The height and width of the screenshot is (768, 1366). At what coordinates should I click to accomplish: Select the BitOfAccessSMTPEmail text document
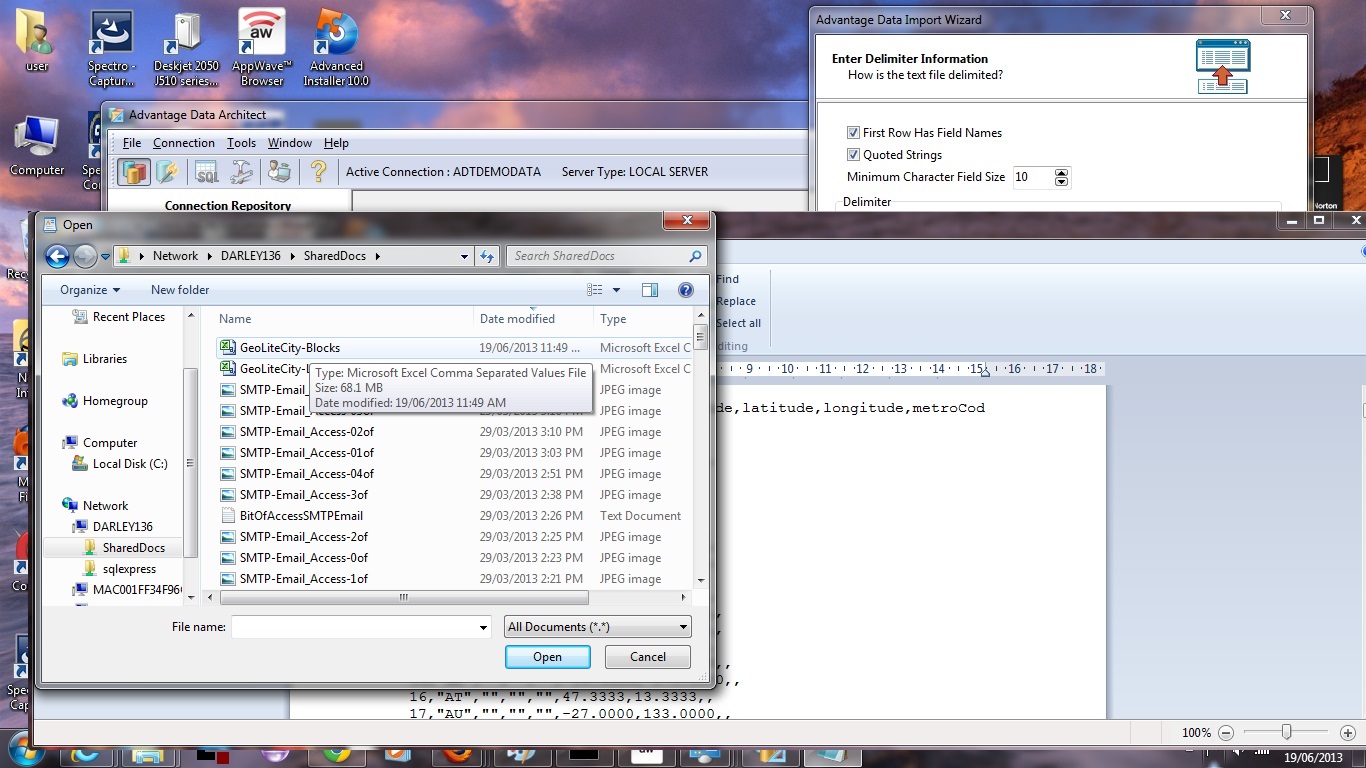[301, 516]
